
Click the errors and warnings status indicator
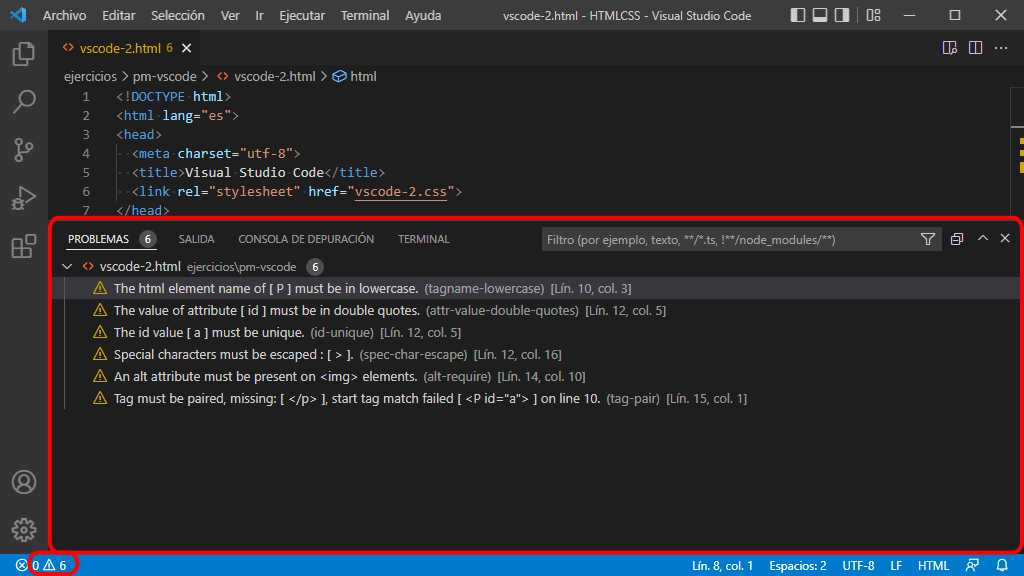41,565
